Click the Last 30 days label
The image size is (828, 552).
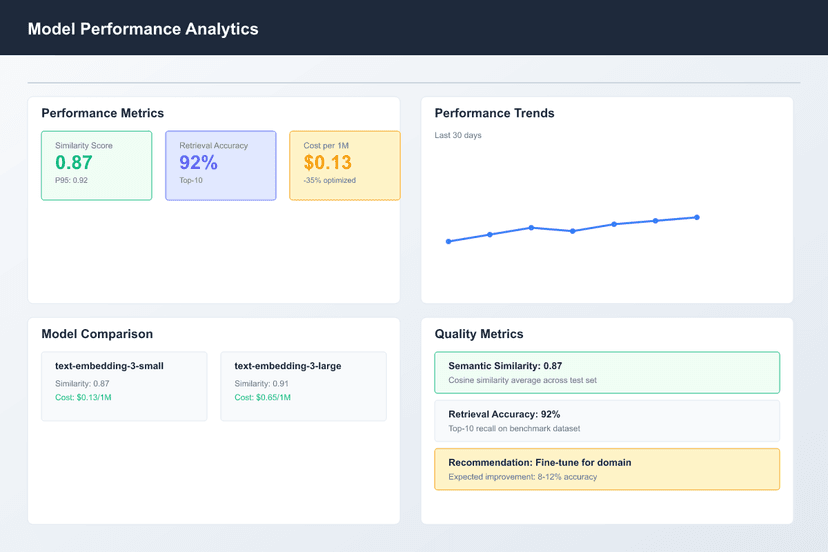458,135
